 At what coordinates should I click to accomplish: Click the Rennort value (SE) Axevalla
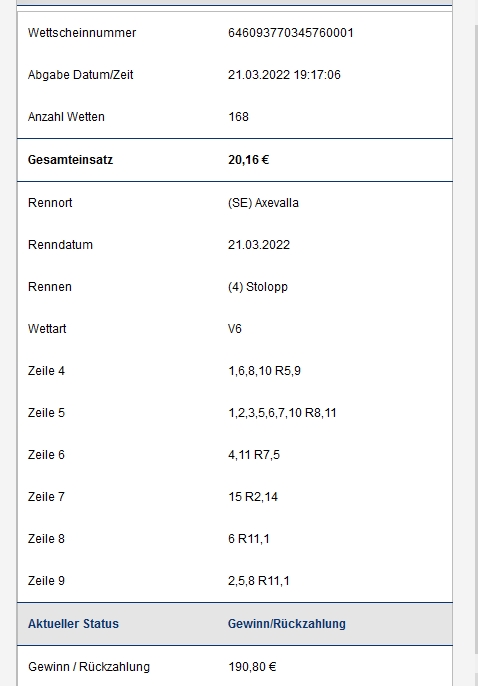263,203
